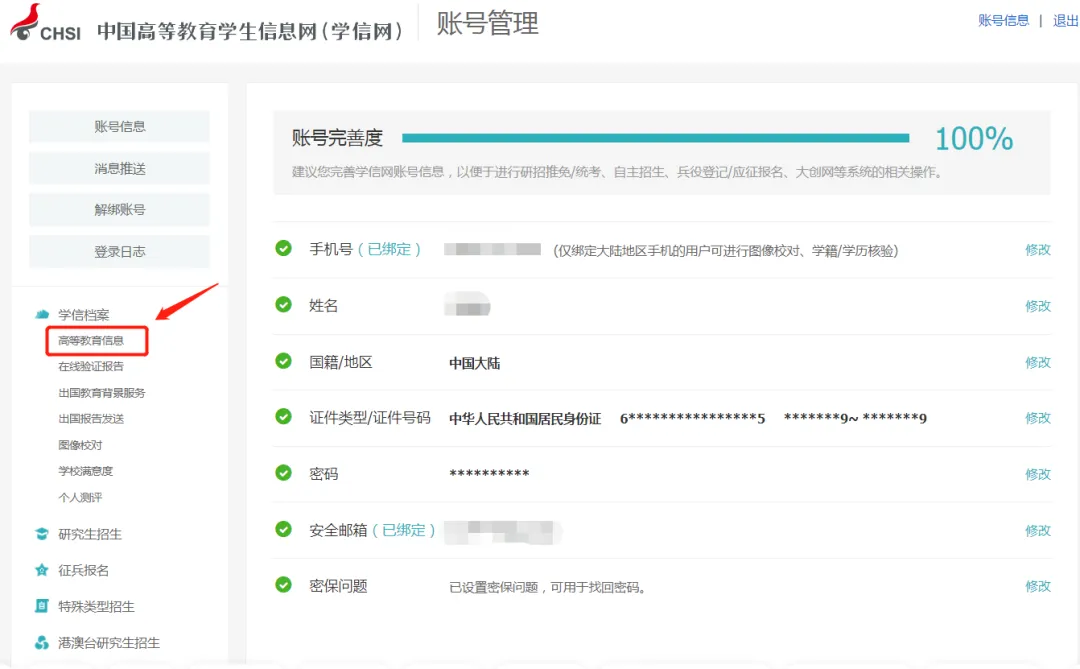This screenshot has width=1080, height=669.
Task: Open the 消息推送 menu item
Action: (x=119, y=169)
